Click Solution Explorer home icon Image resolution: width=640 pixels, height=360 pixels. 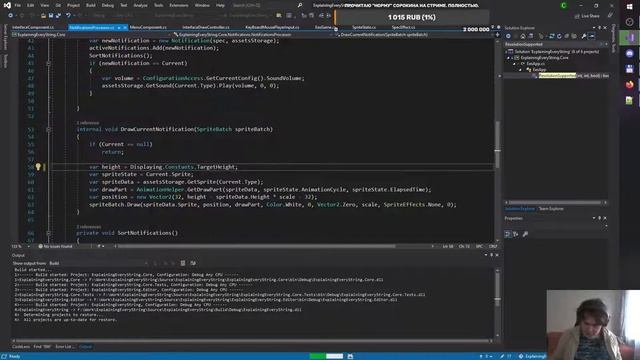pos(522,36)
